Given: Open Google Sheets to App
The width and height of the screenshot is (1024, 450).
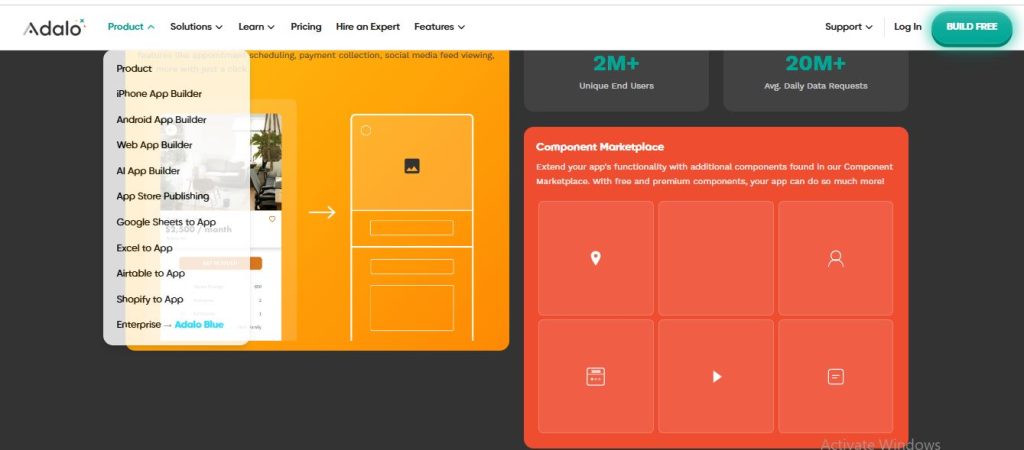Looking at the screenshot, I should (166, 222).
